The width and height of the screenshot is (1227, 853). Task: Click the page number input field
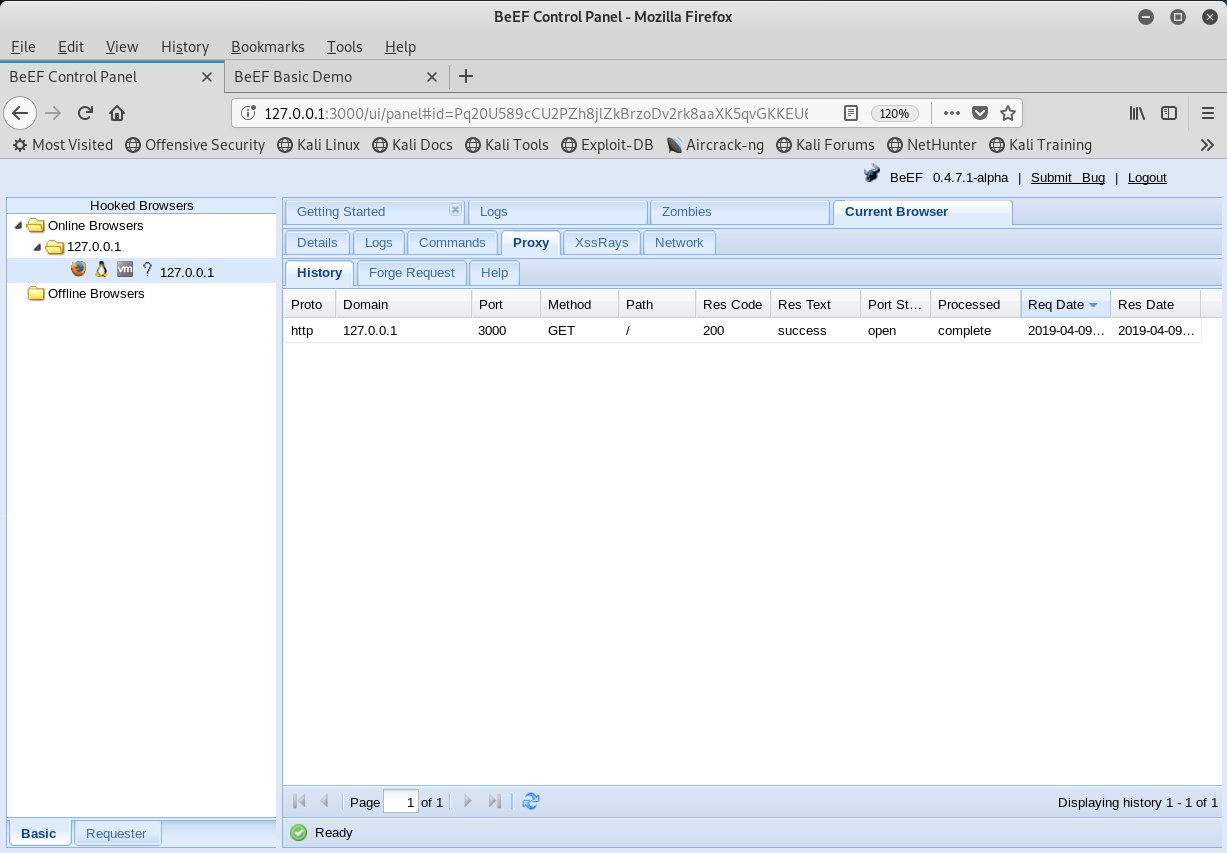401,801
